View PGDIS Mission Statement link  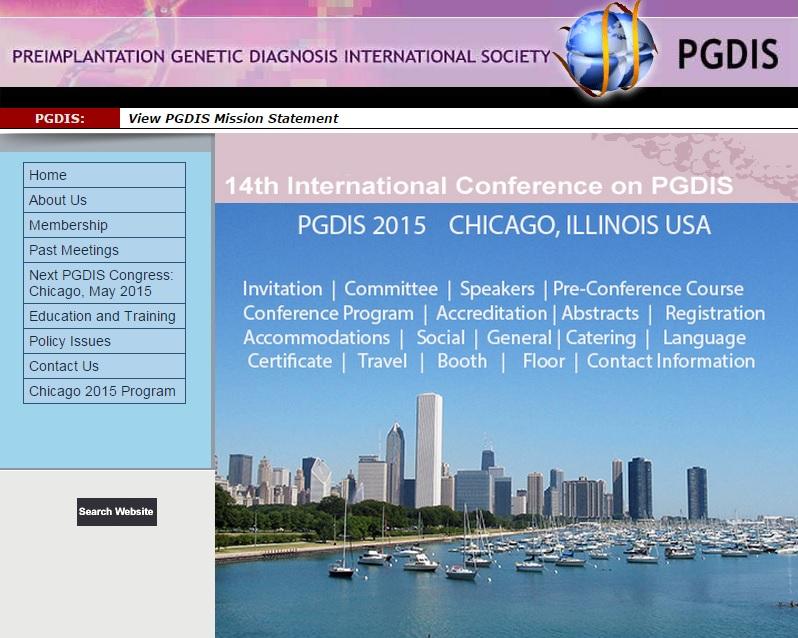[x=233, y=118]
